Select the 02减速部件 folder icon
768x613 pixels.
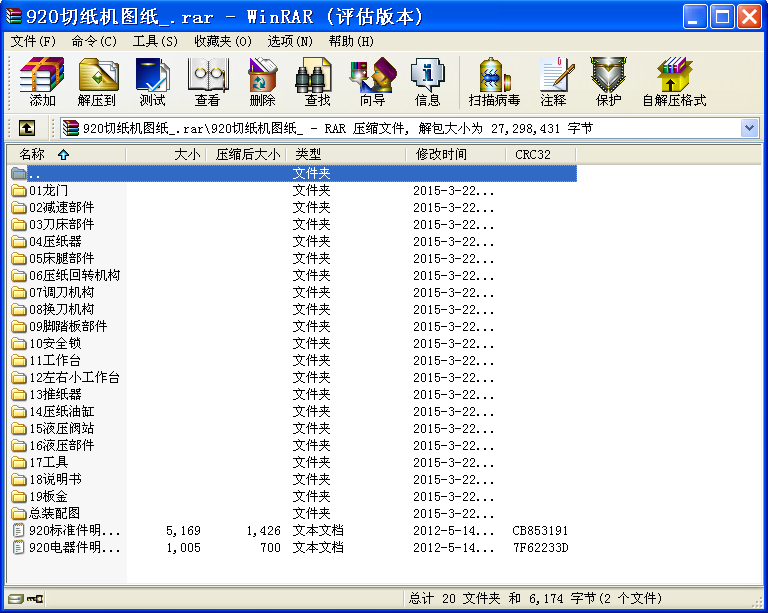point(19,208)
